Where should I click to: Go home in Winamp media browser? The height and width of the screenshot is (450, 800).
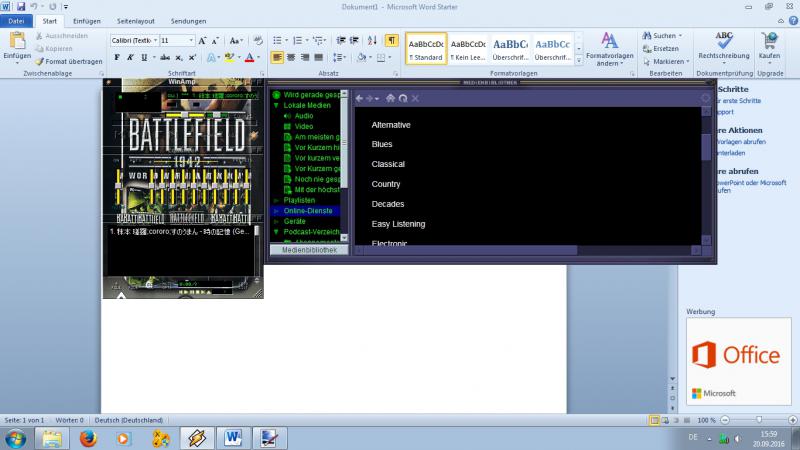[x=390, y=98]
